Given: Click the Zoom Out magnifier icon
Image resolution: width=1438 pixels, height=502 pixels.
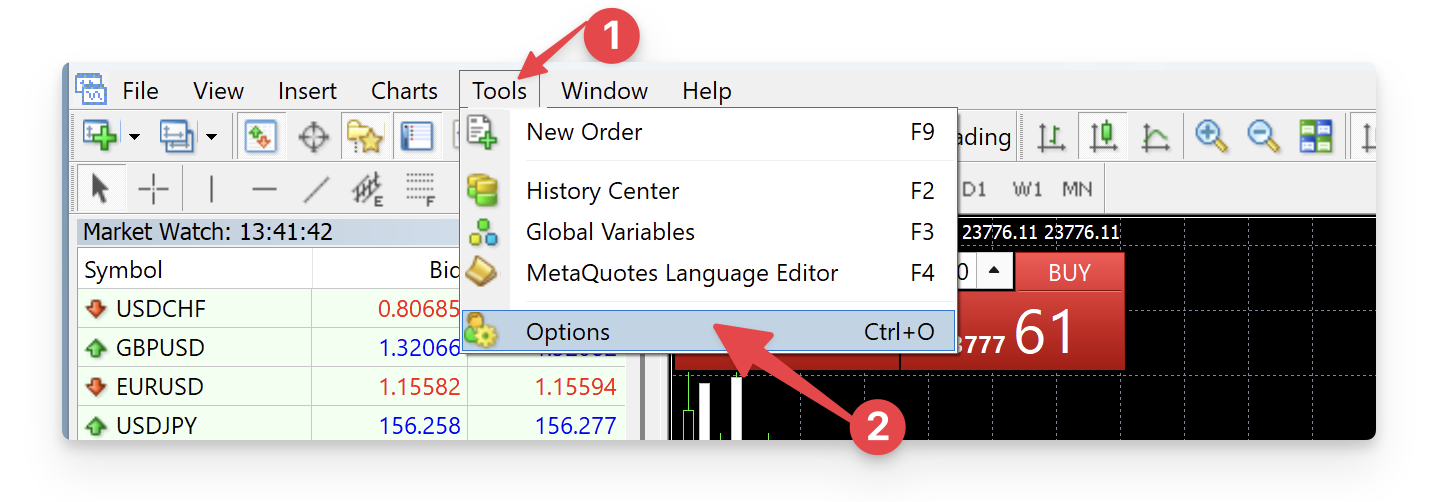Looking at the screenshot, I should click(1264, 136).
